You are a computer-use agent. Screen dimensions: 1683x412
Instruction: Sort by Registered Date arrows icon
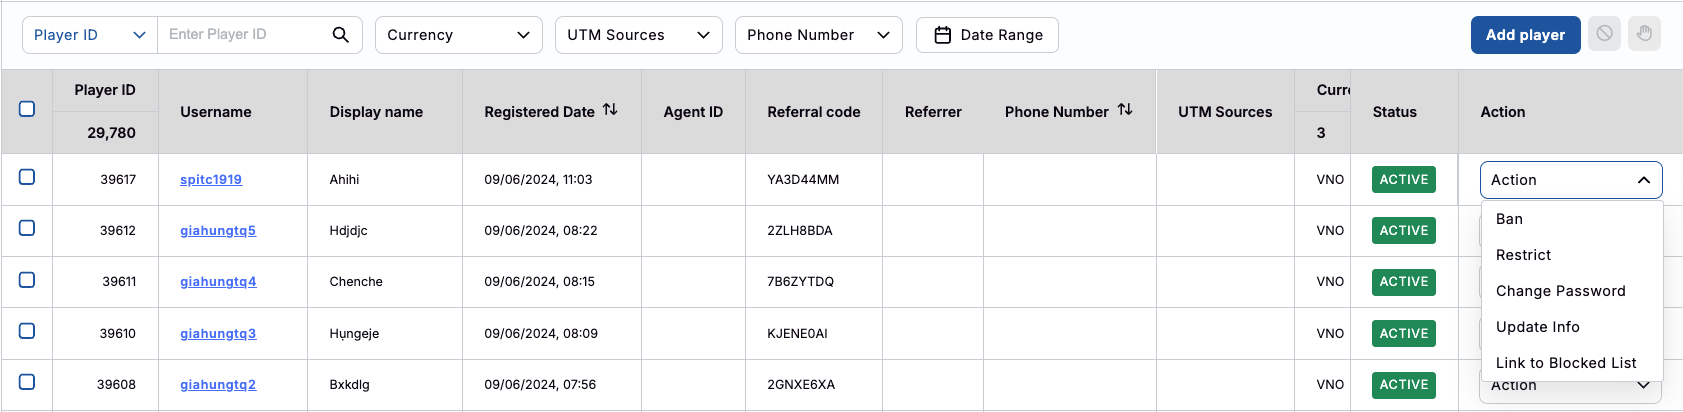tap(610, 110)
